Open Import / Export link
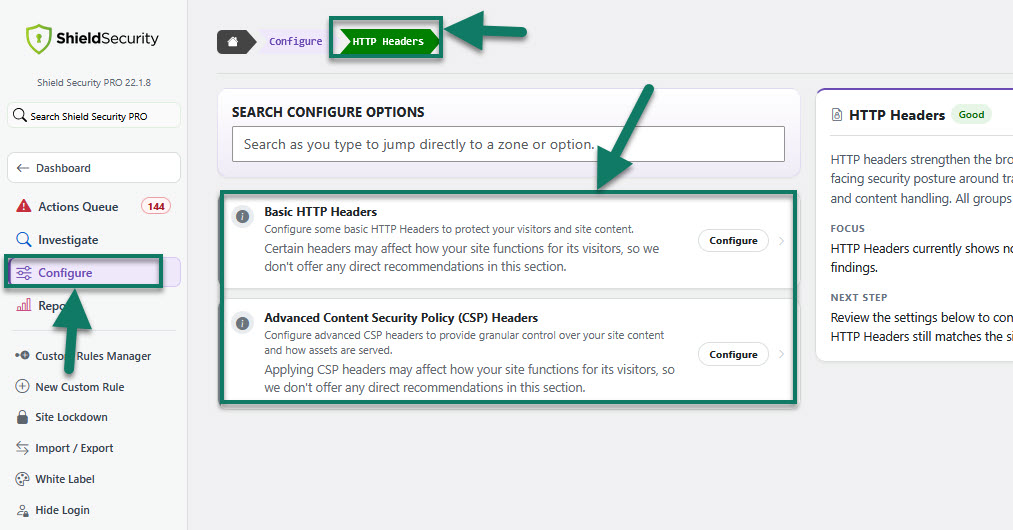This screenshot has height=530, width=1013. [74, 448]
